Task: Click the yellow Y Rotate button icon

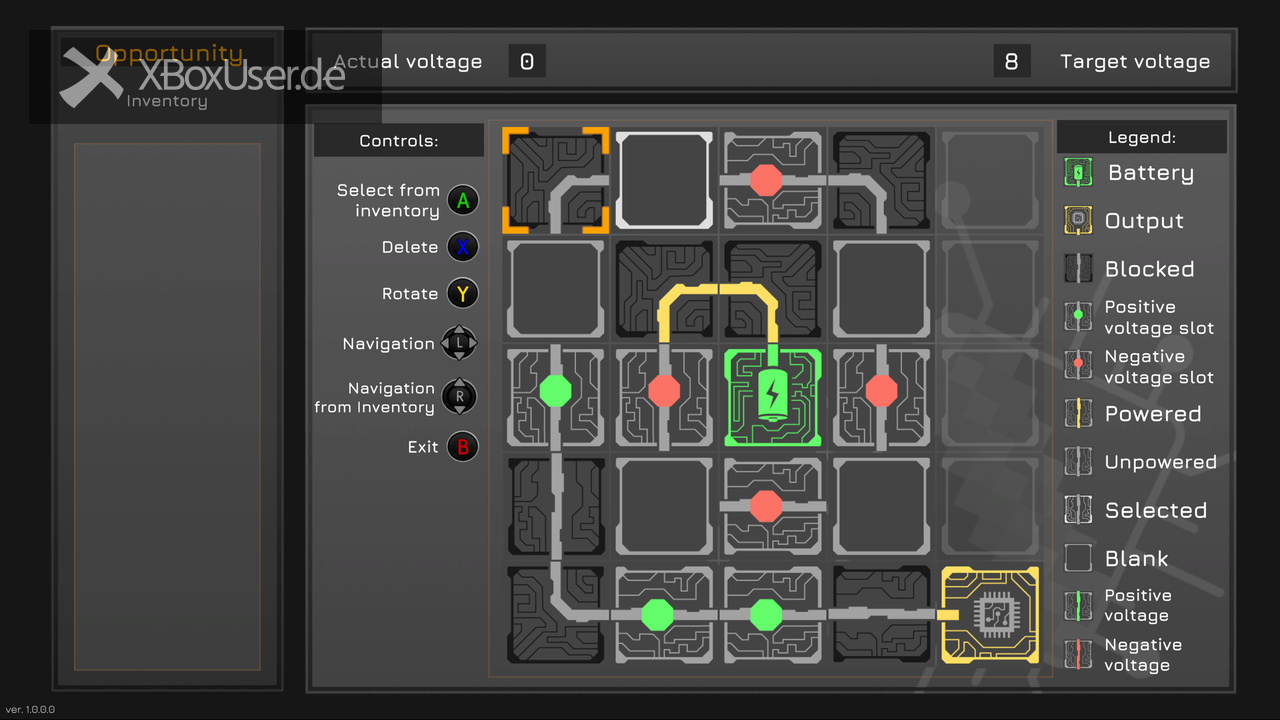Action: pos(462,294)
